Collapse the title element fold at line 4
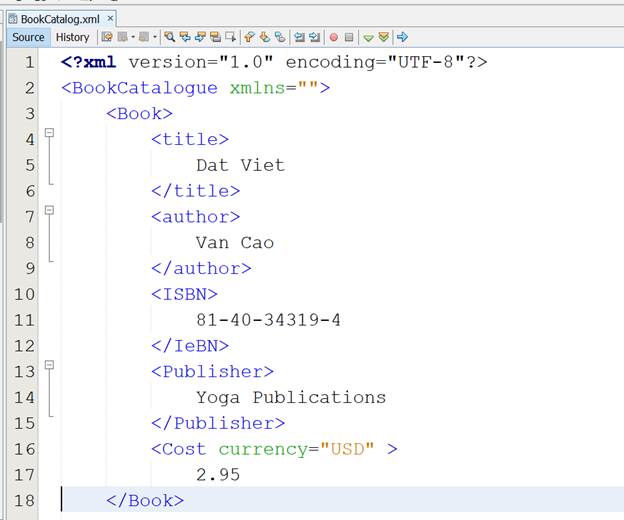 (49, 132)
